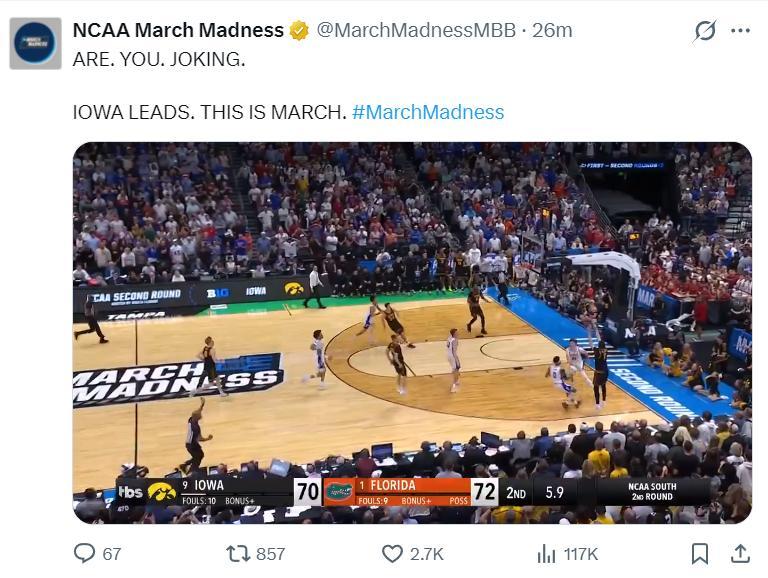Like the post with the heart icon
Screen dimensions: 768x578
[393, 553]
